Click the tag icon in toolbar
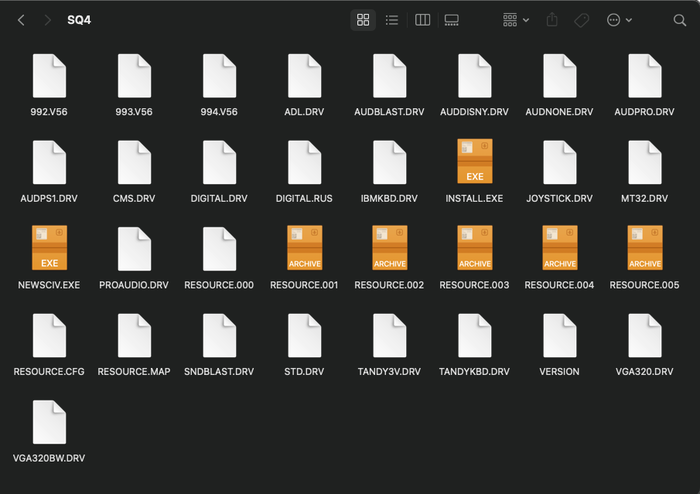The height and width of the screenshot is (494, 700). [581, 20]
